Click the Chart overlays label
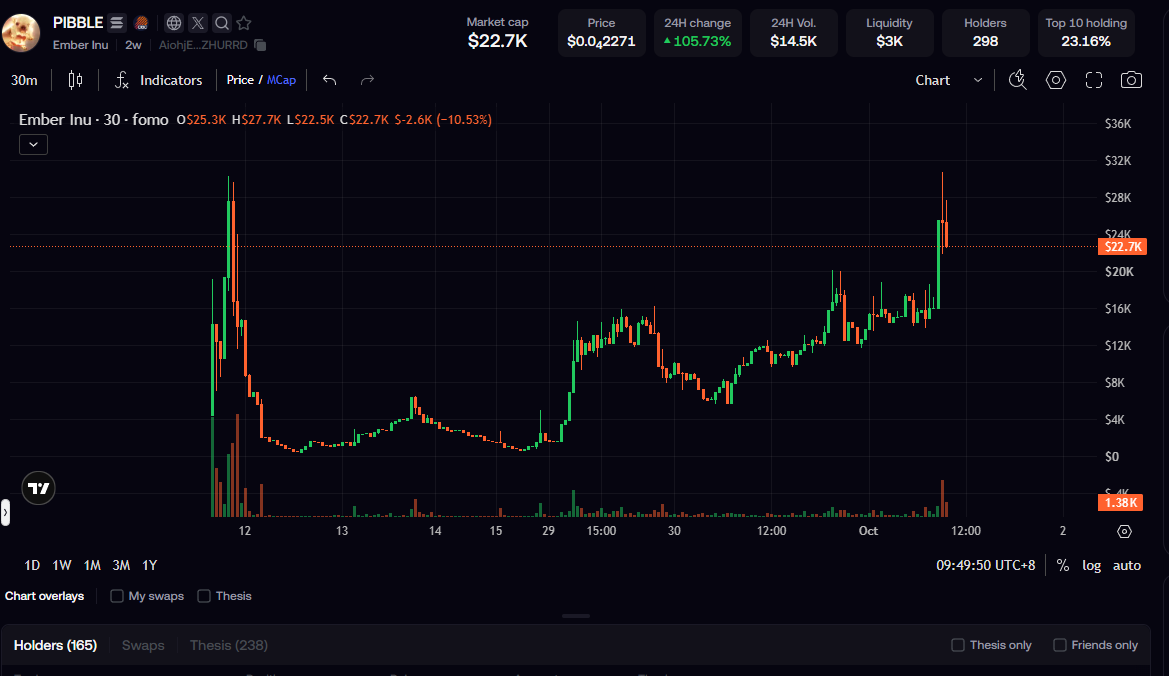Image resolution: width=1169 pixels, height=676 pixels. tap(45, 596)
